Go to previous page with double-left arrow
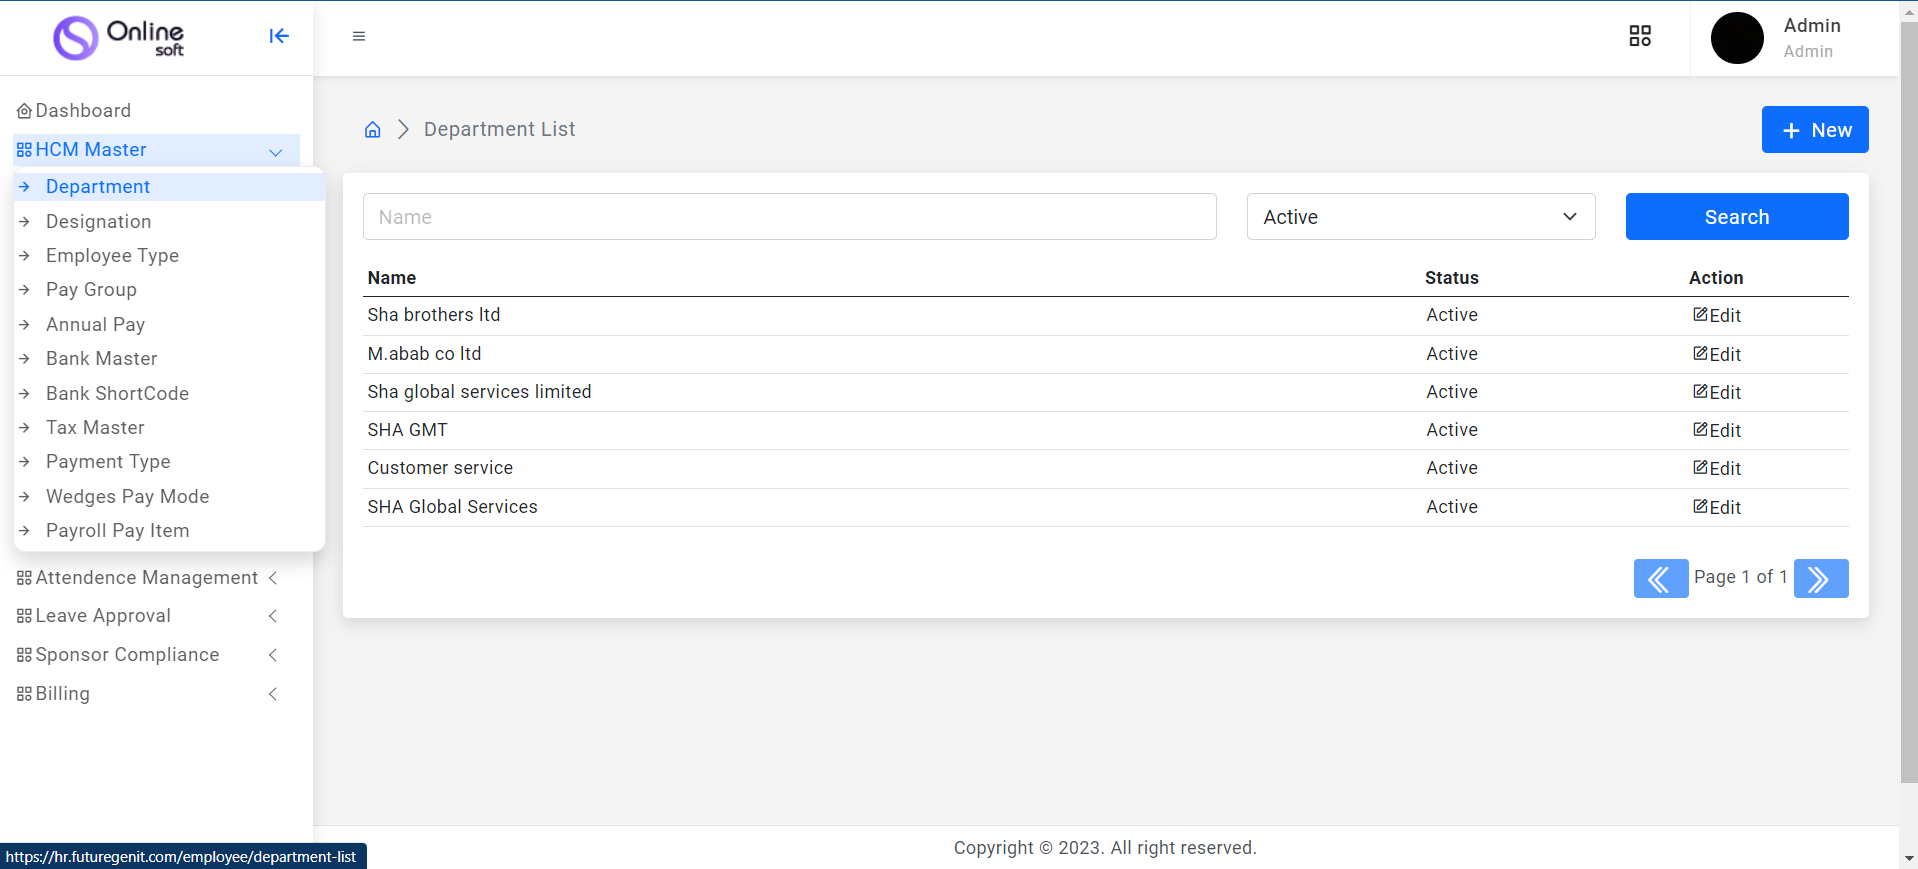The image size is (1918, 869). tap(1660, 579)
